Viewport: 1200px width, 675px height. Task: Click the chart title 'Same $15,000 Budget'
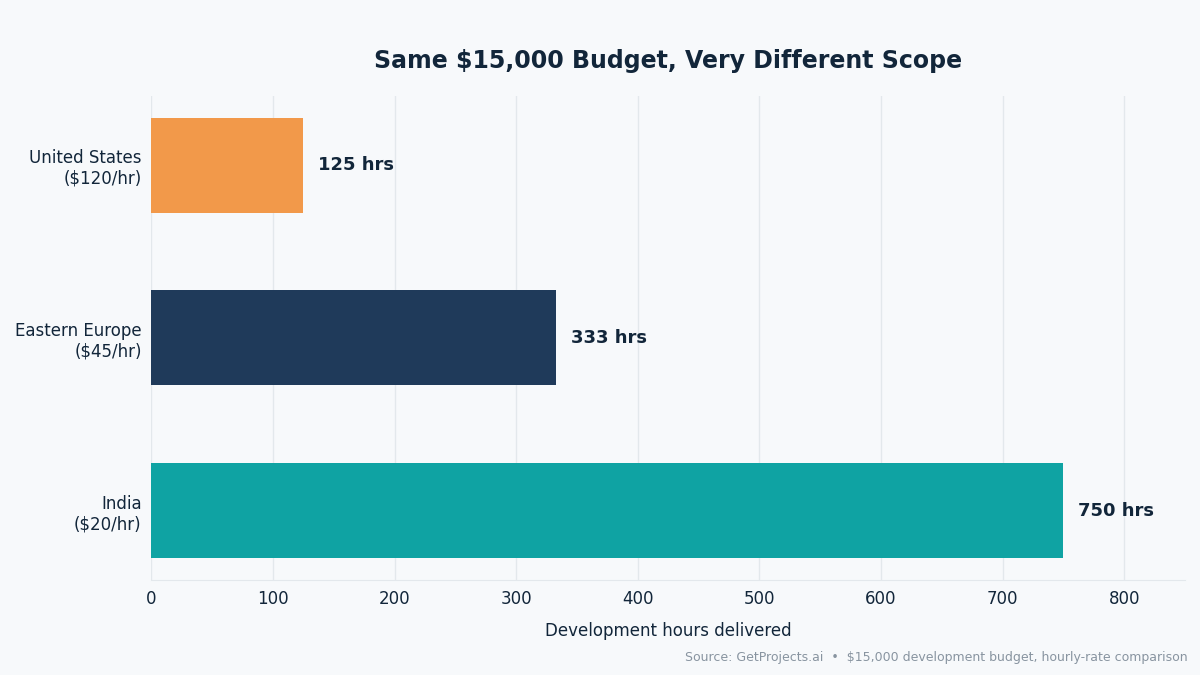[x=668, y=61]
